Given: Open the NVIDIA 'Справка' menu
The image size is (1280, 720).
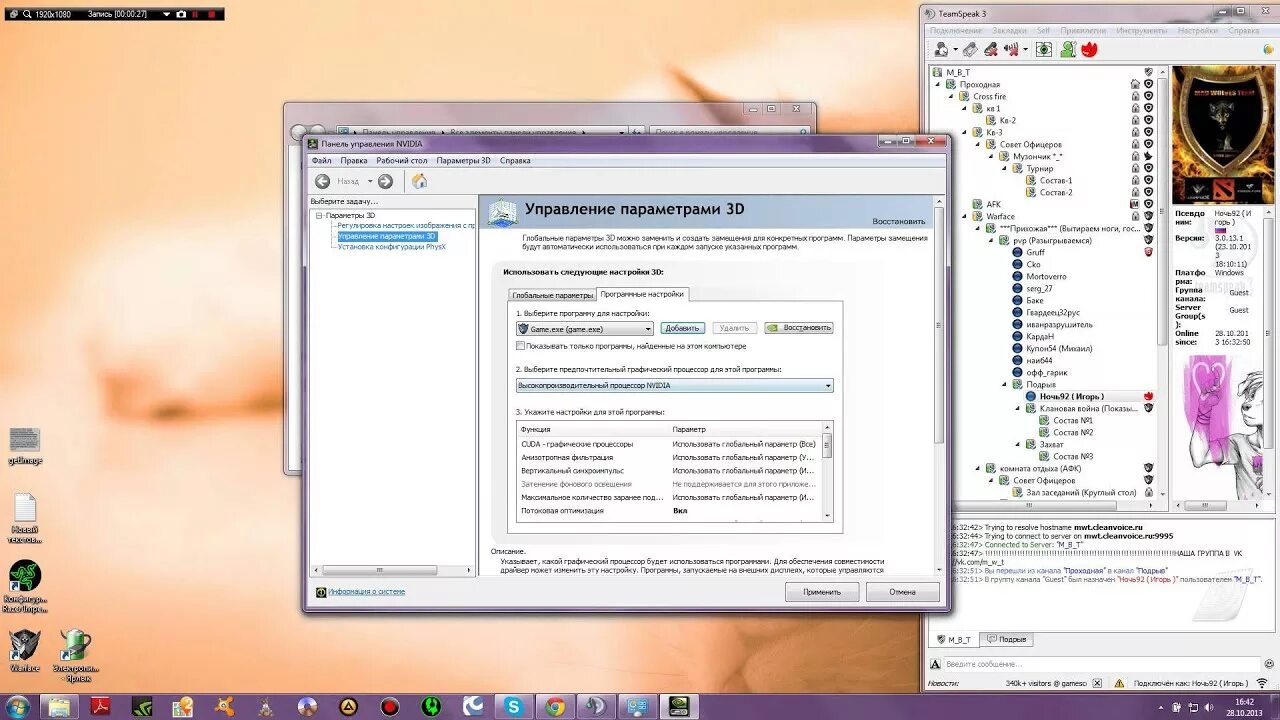Looking at the screenshot, I should pyautogui.click(x=515, y=160).
